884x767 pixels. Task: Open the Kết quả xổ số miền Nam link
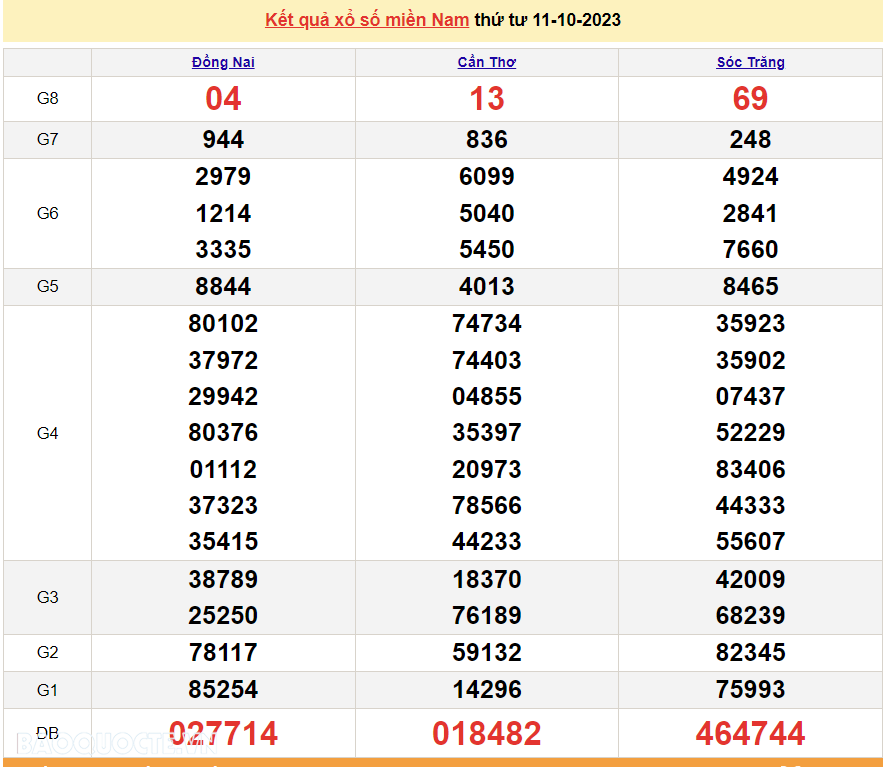click(x=366, y=20)
